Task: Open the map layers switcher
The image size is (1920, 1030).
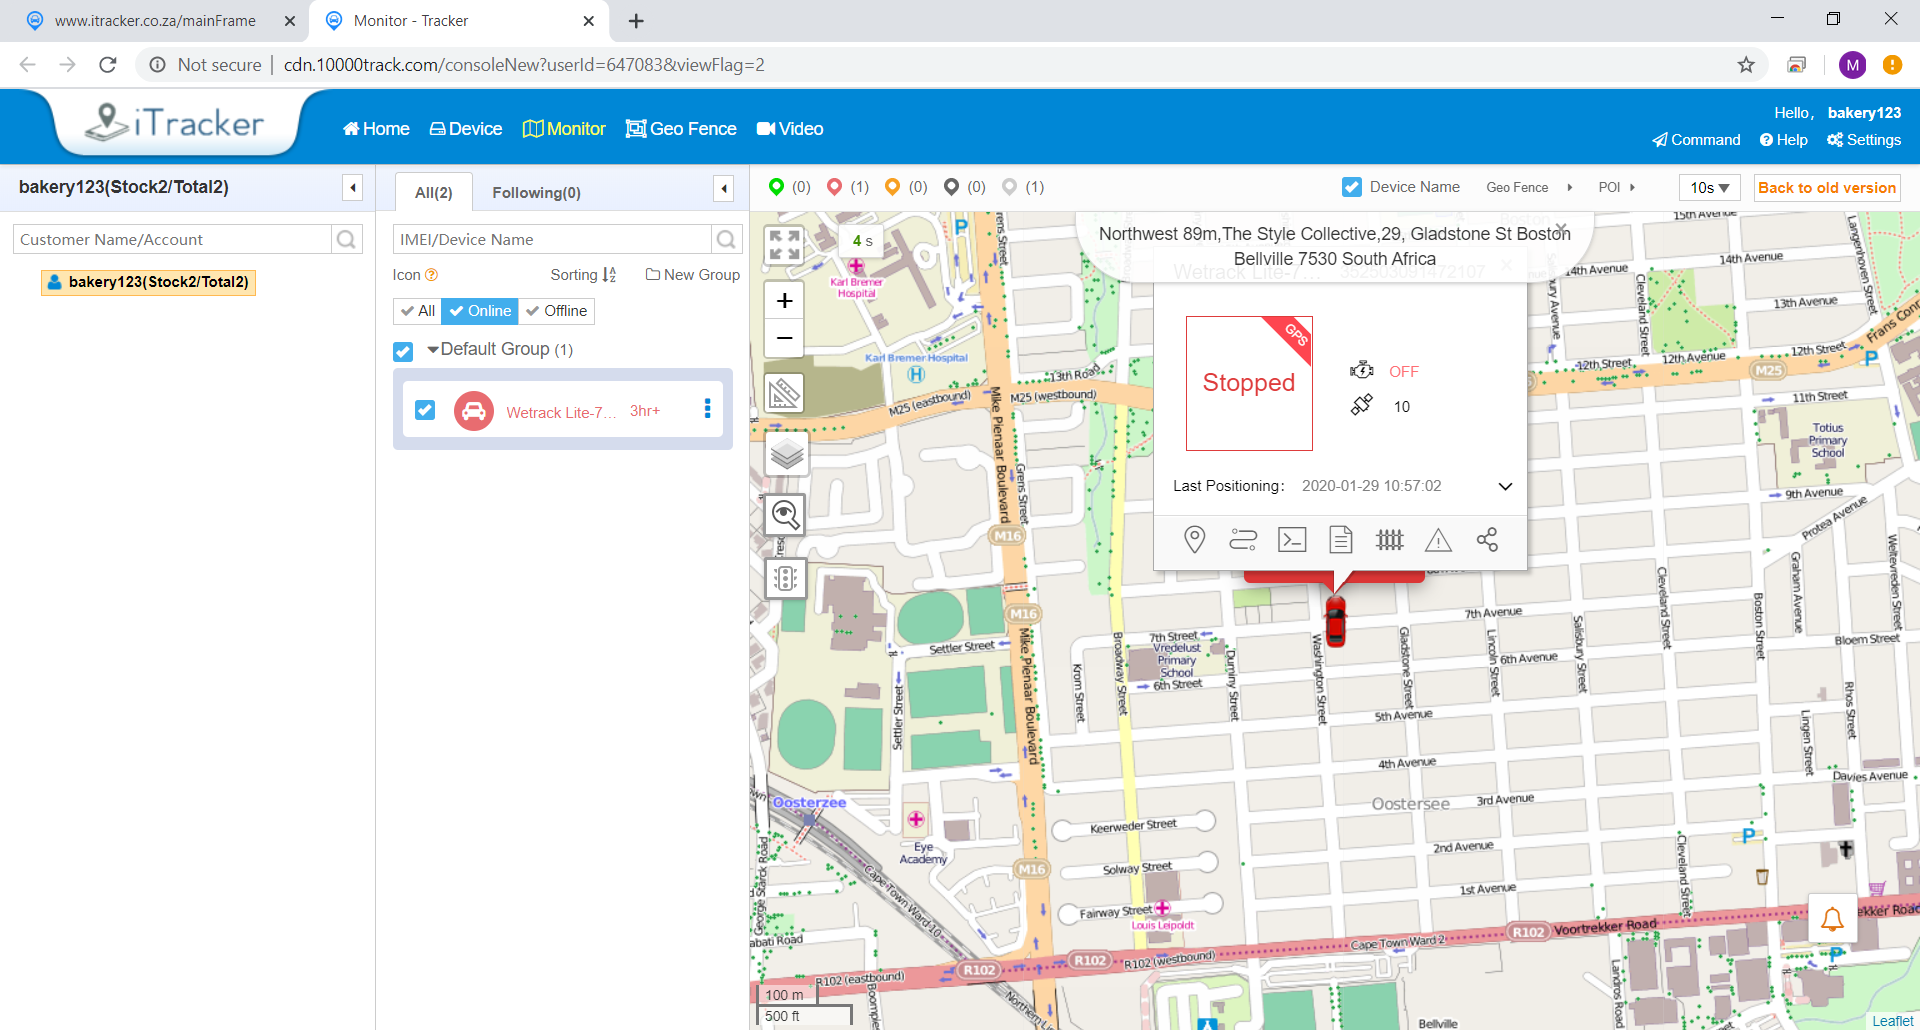Action: tap(786, 455)
